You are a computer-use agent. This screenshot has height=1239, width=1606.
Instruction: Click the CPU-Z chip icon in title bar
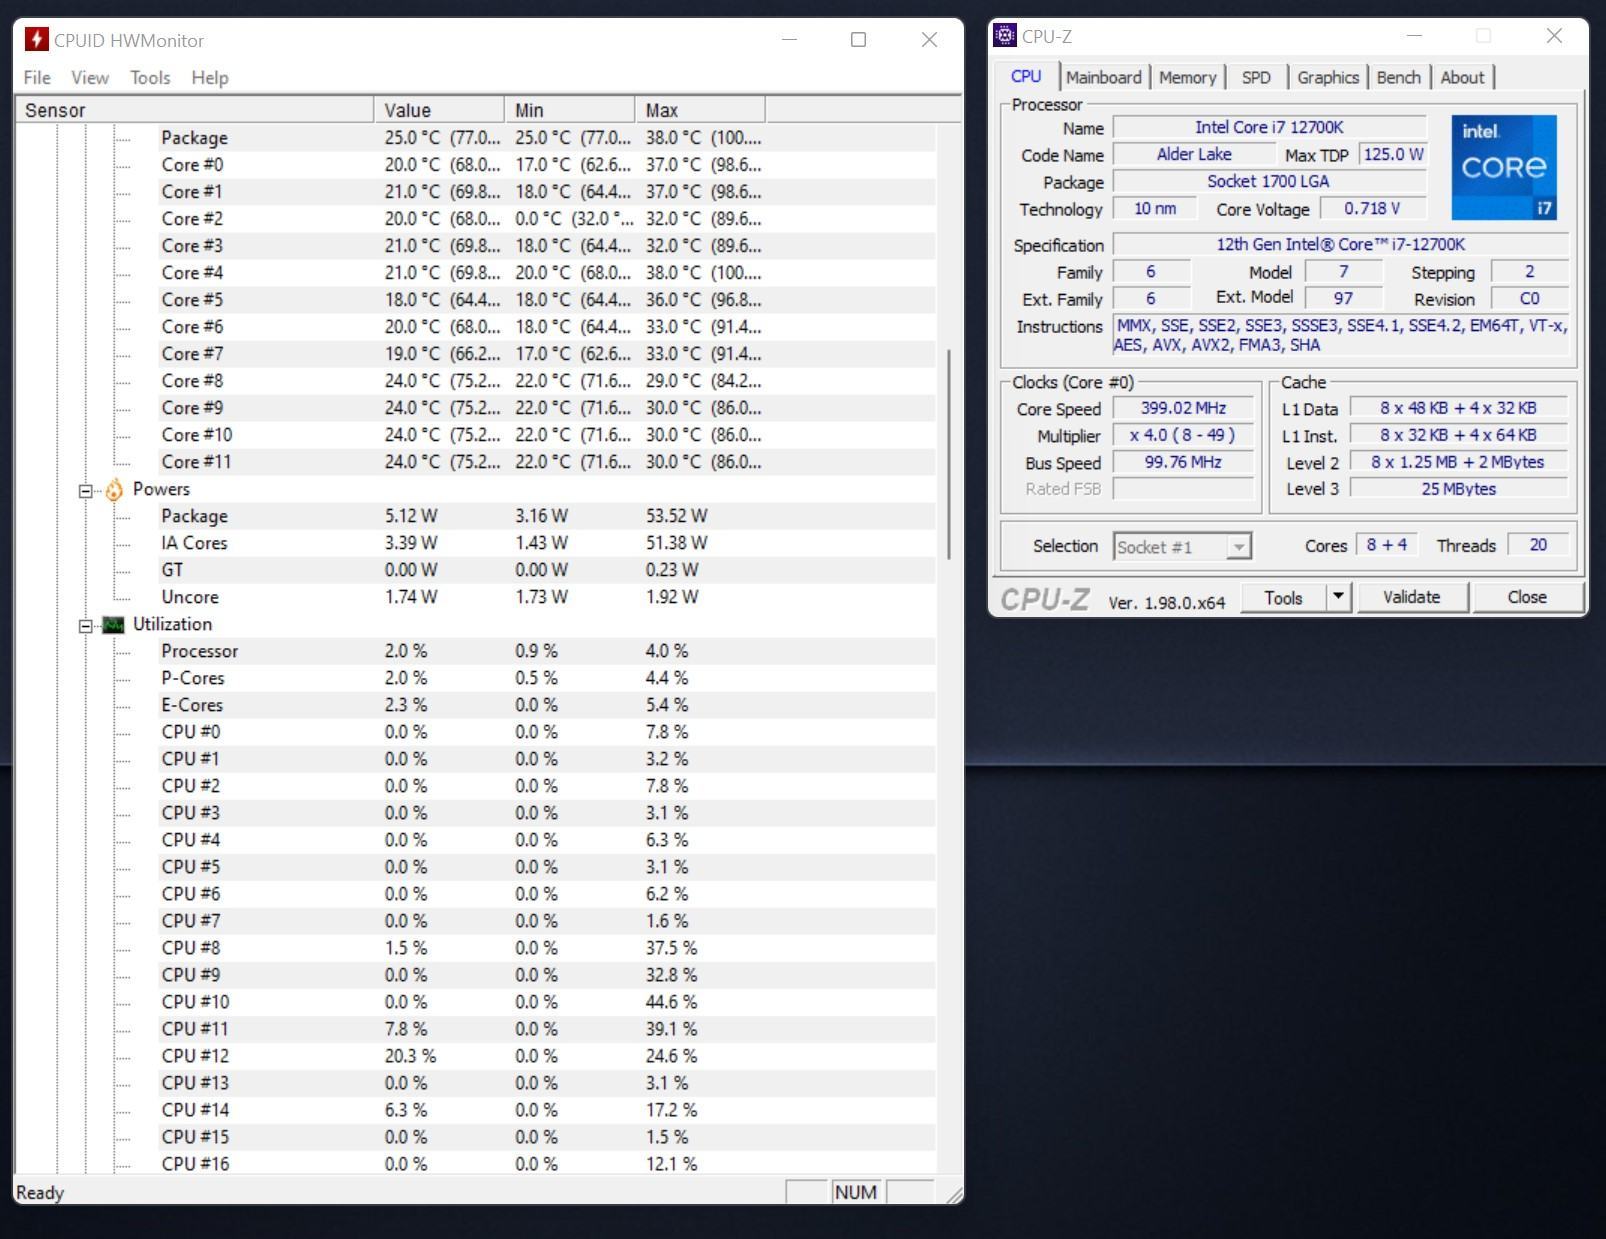coord(1005,36)
